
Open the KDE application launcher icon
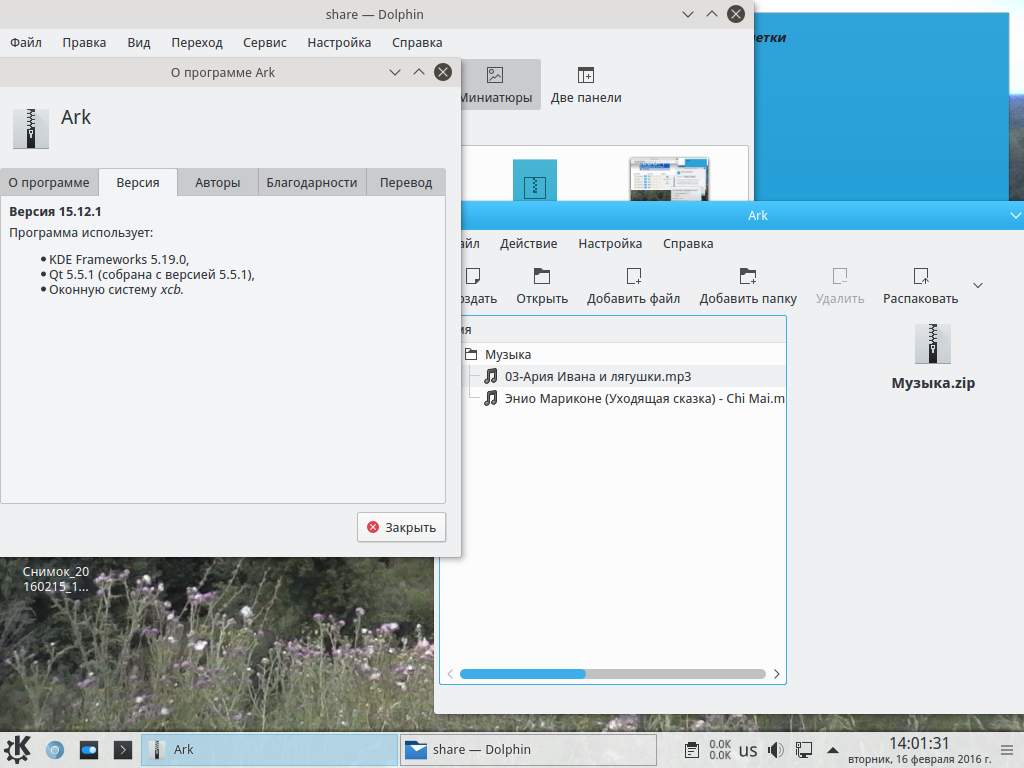[19, 749]
